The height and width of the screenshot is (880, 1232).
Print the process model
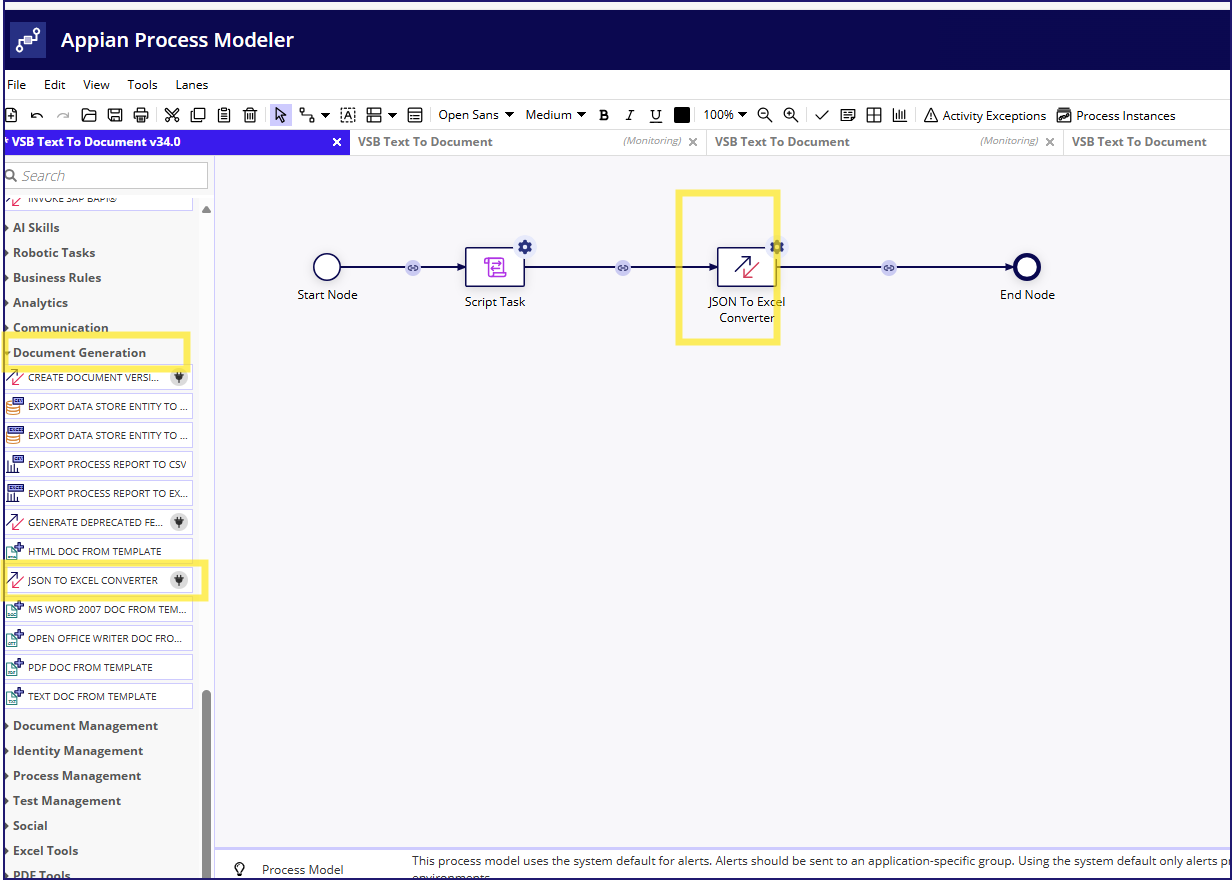(141, 115)
